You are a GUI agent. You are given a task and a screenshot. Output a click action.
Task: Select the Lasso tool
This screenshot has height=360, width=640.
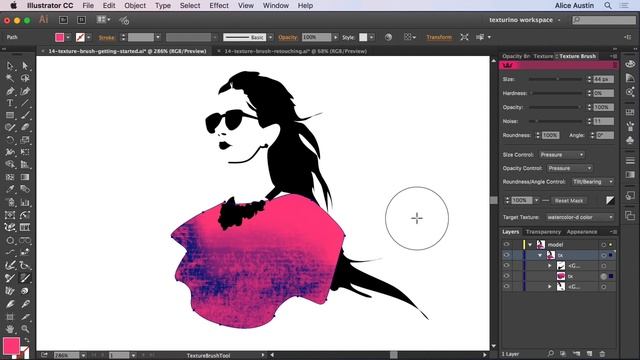25,78
